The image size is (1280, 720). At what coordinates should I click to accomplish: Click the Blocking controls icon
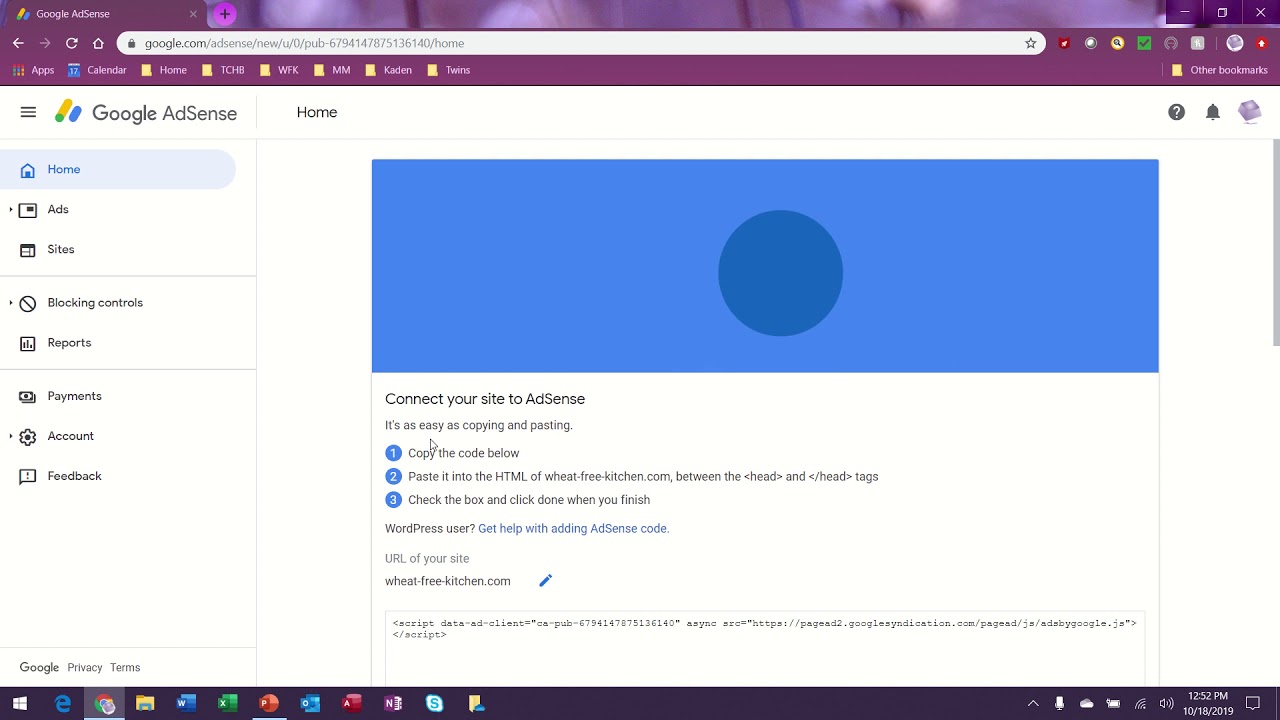28,303
